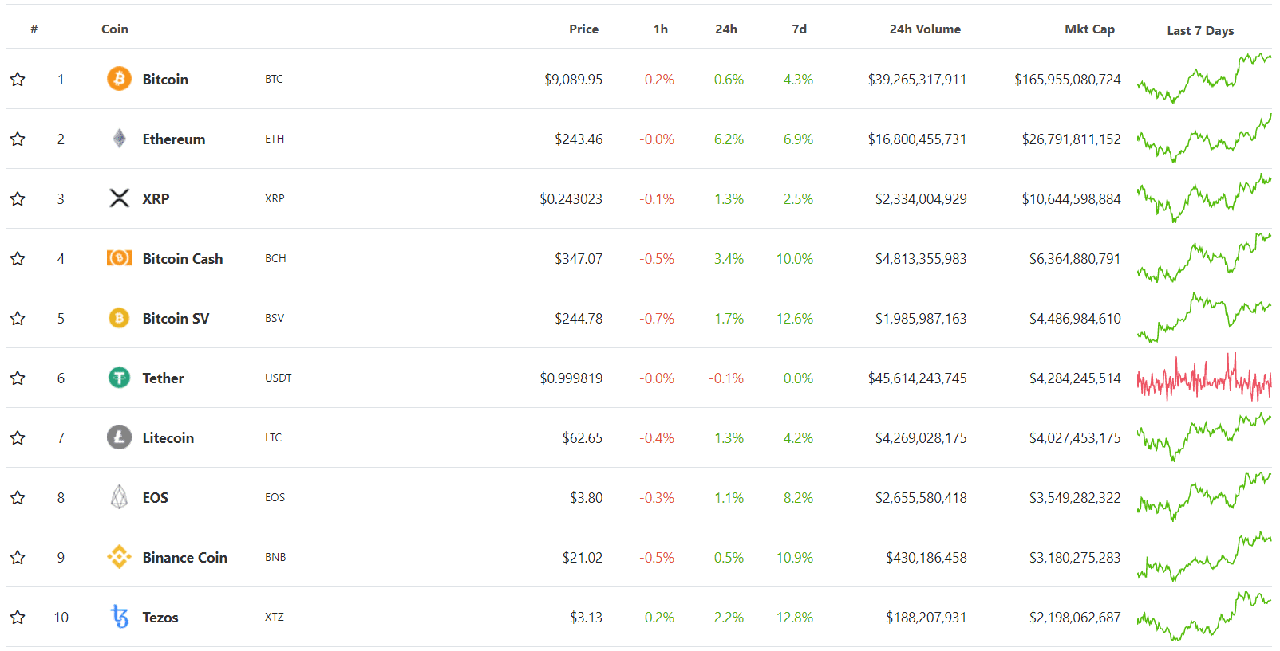Star the Binance Coin row
1280x651 pixels.
17,557
